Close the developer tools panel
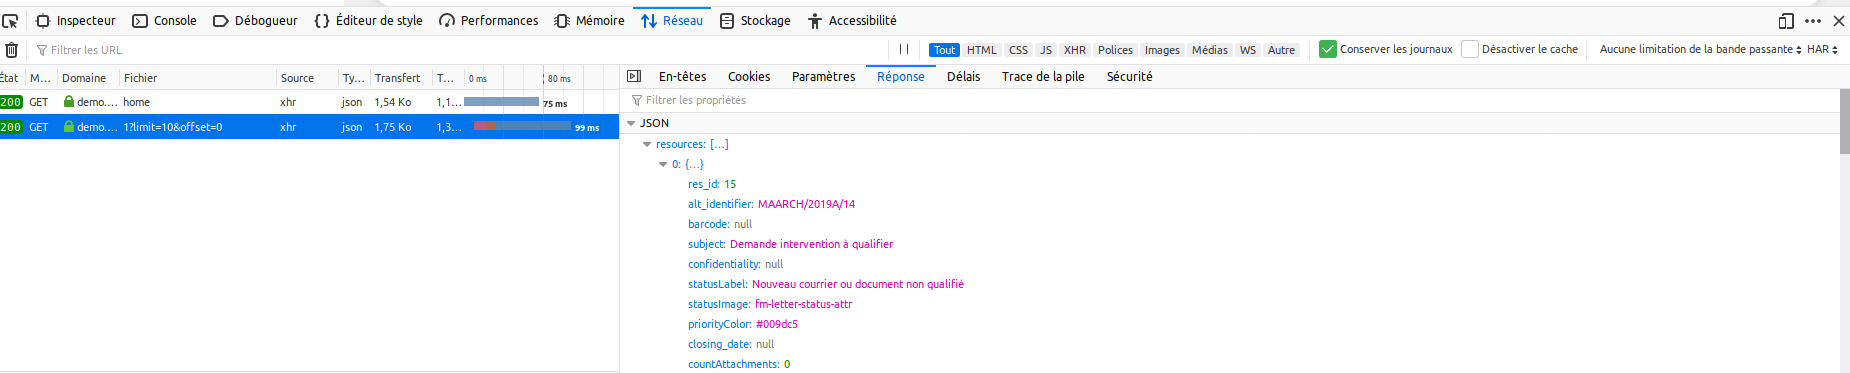The width and height of the screenshot is (1850, 373). (1838, 20)
